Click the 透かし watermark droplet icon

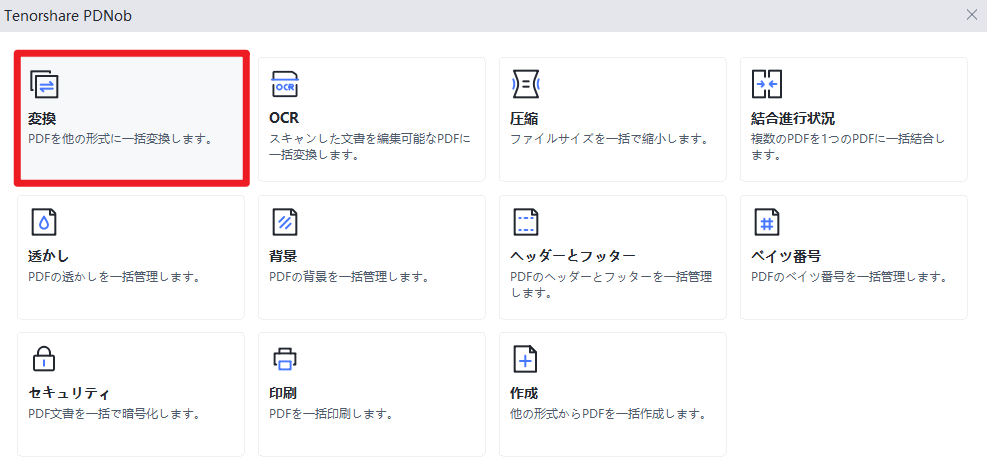coord(44,222)
